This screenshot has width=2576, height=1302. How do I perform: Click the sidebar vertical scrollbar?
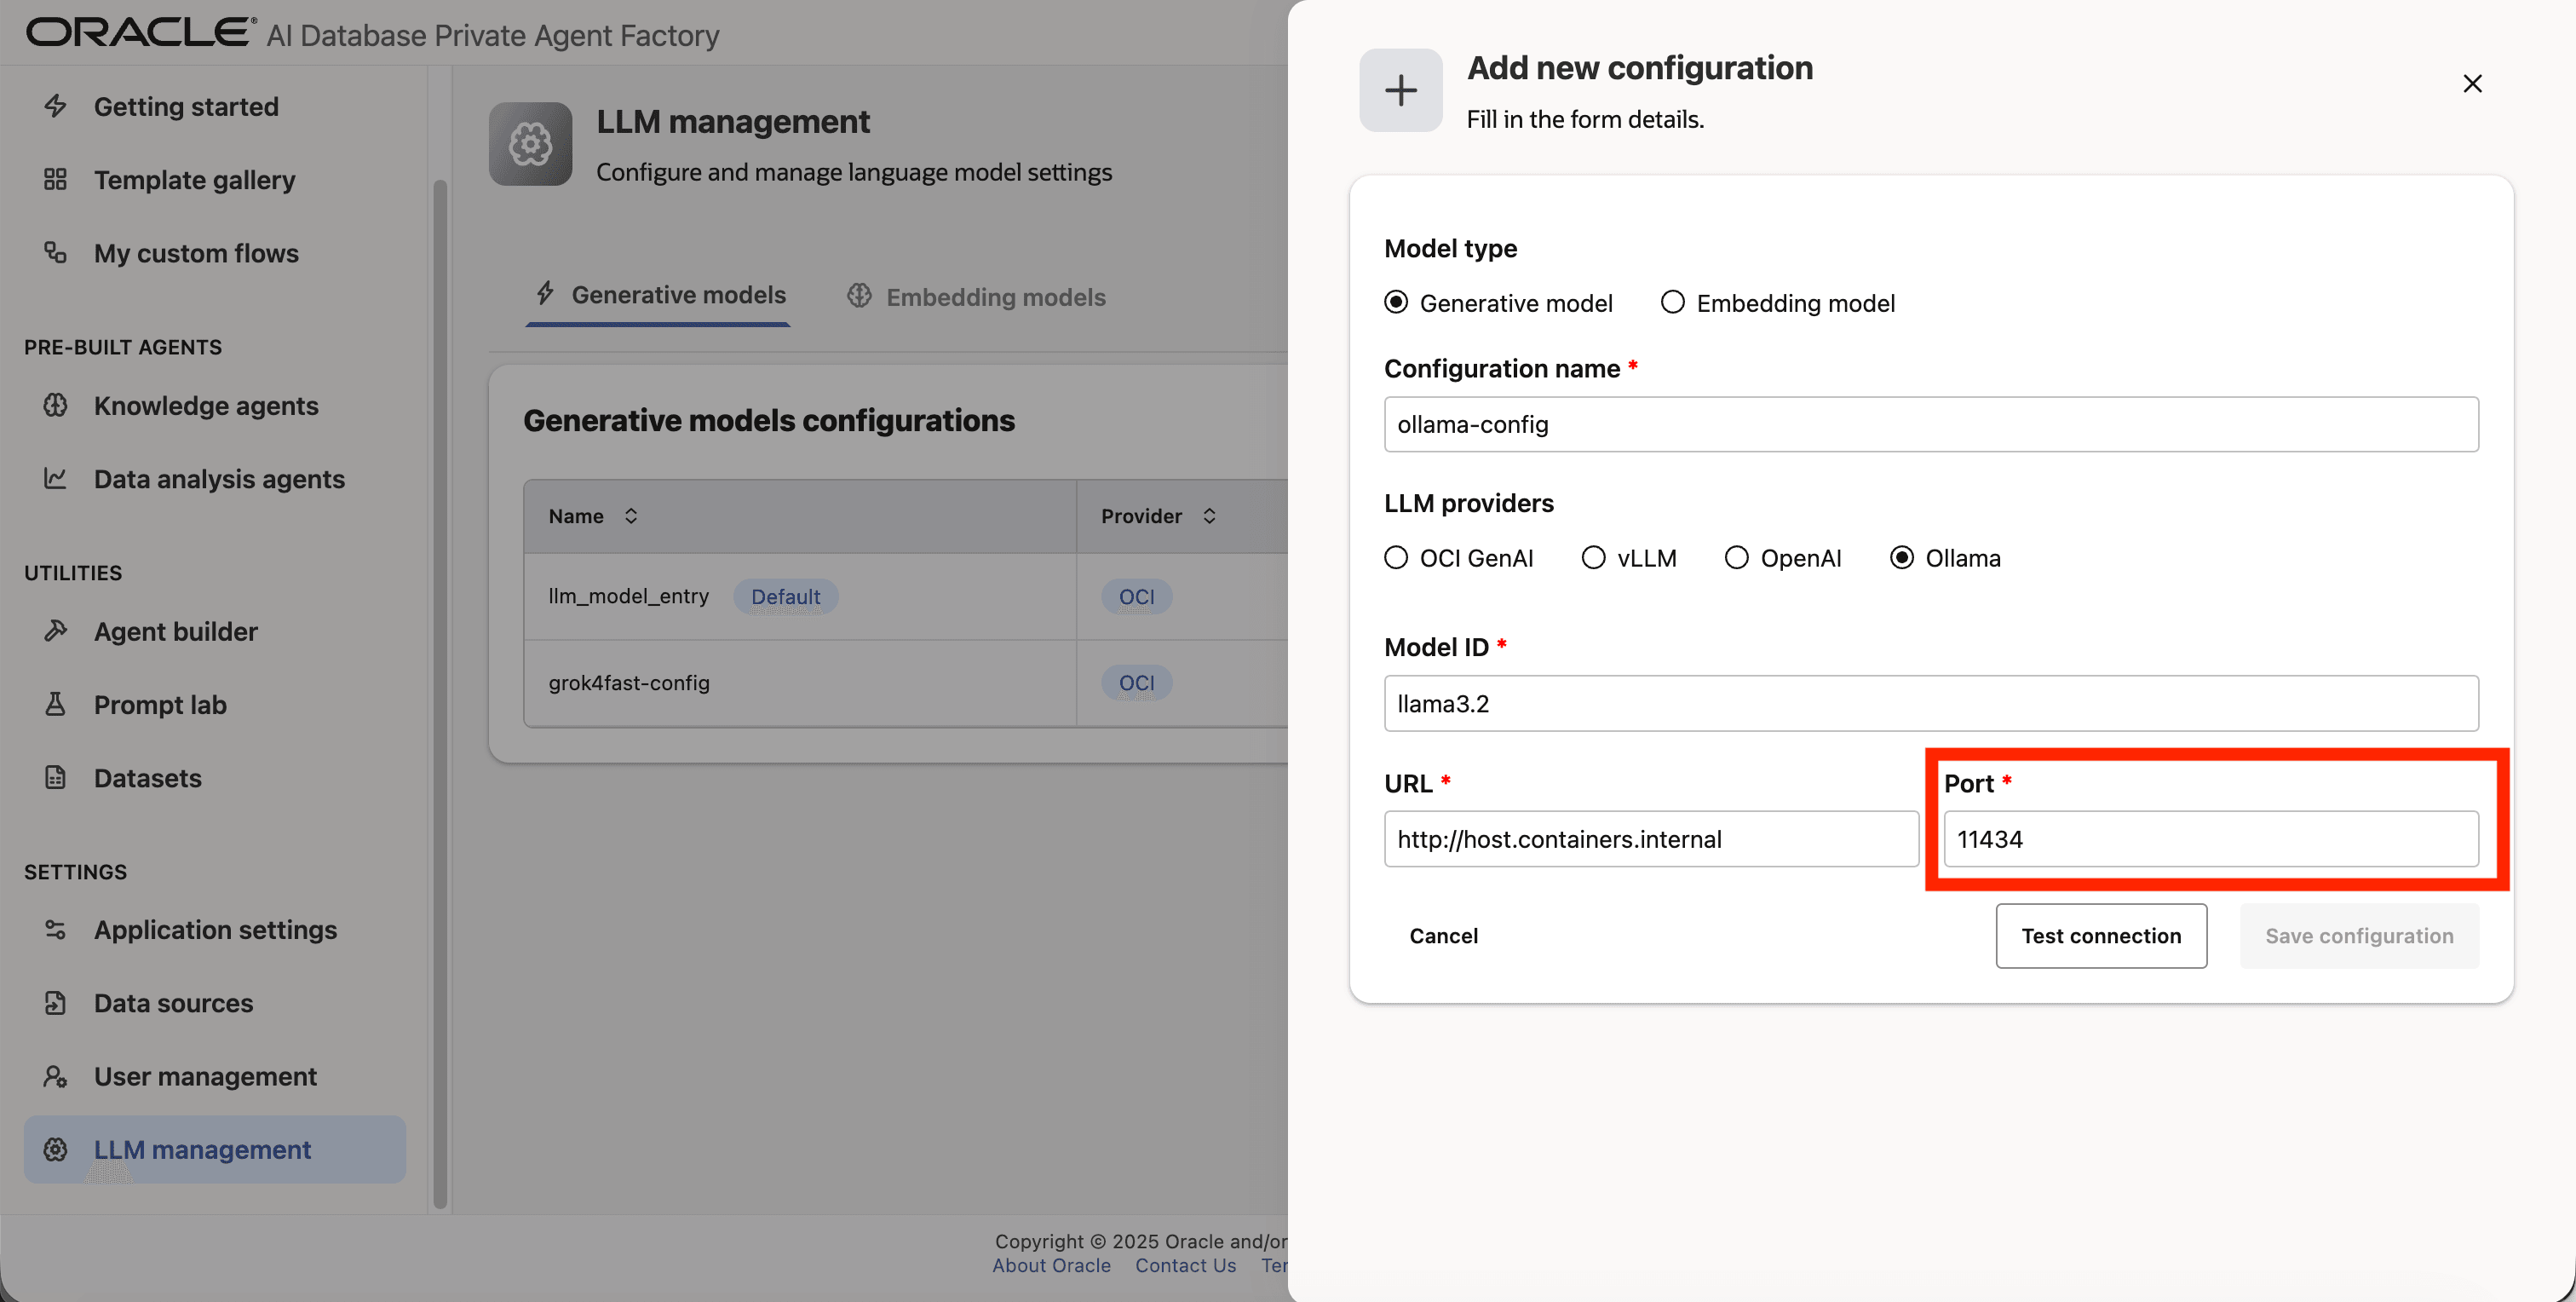pyautogui.click(x=440, y=690)
